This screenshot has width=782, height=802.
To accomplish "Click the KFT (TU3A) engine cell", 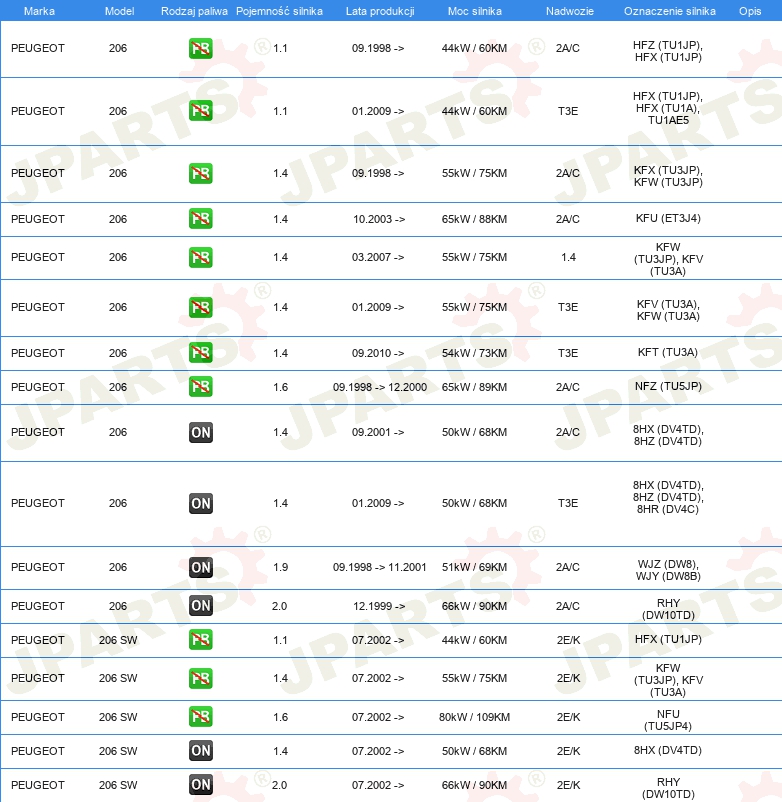I will pos(668,352).
